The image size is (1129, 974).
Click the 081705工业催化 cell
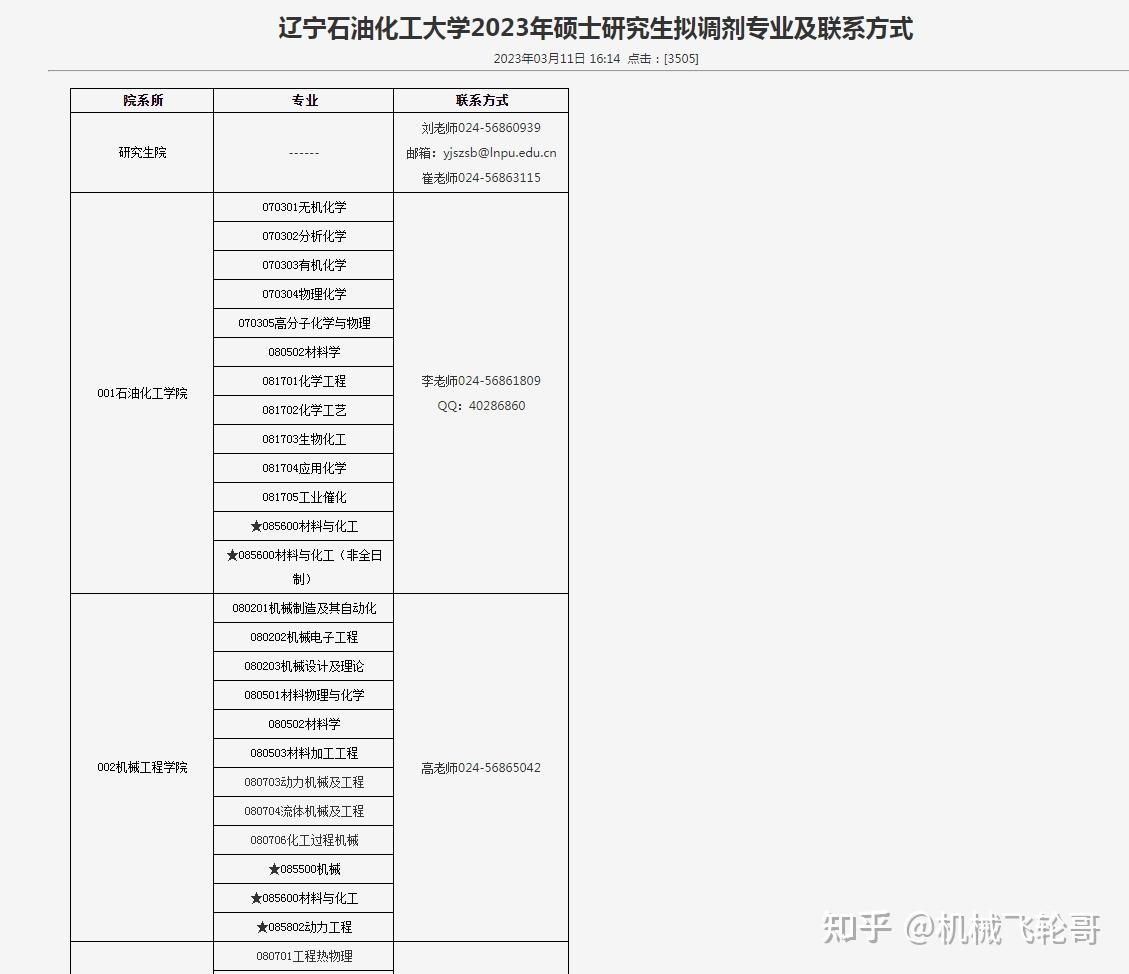[x=304, y=497]
